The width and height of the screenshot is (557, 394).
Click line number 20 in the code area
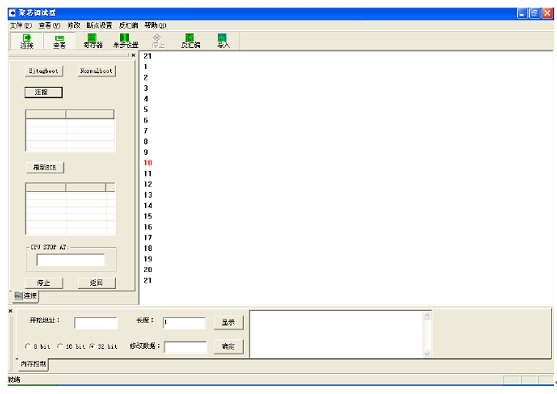pyautogui.click(x=148, y=270)
